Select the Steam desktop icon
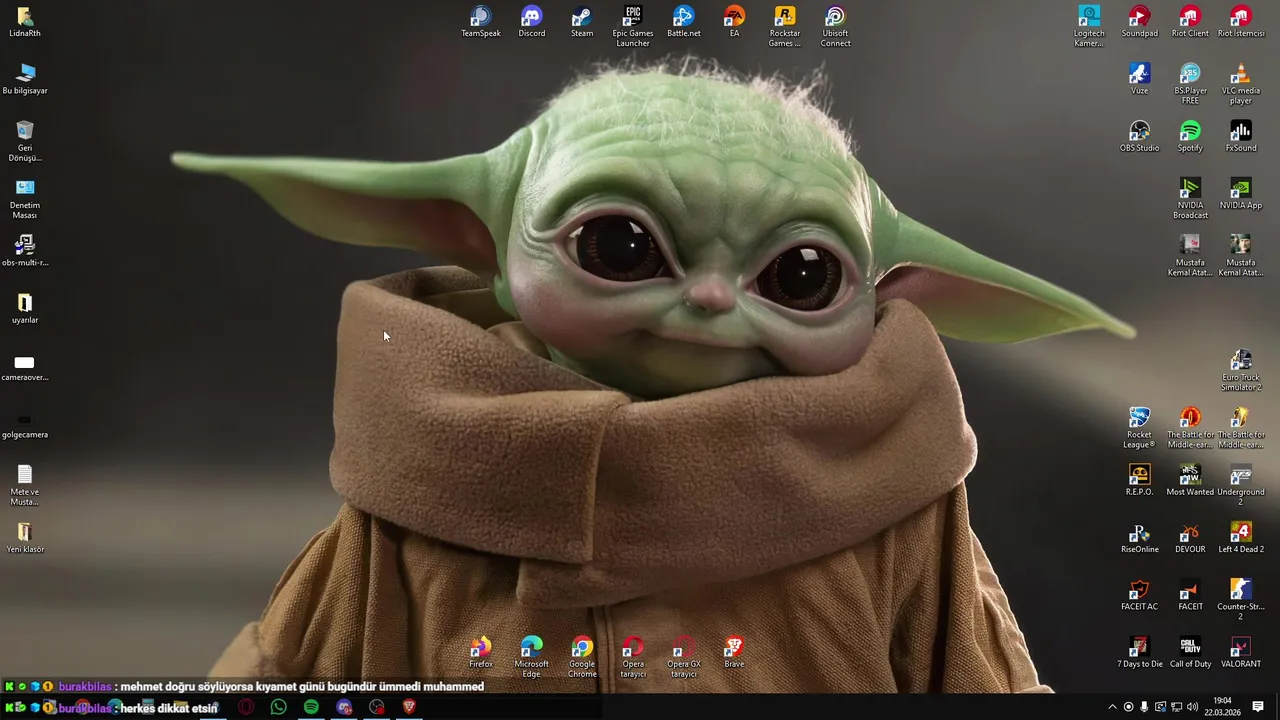The image size is (1280, 720). coord(582,22)
